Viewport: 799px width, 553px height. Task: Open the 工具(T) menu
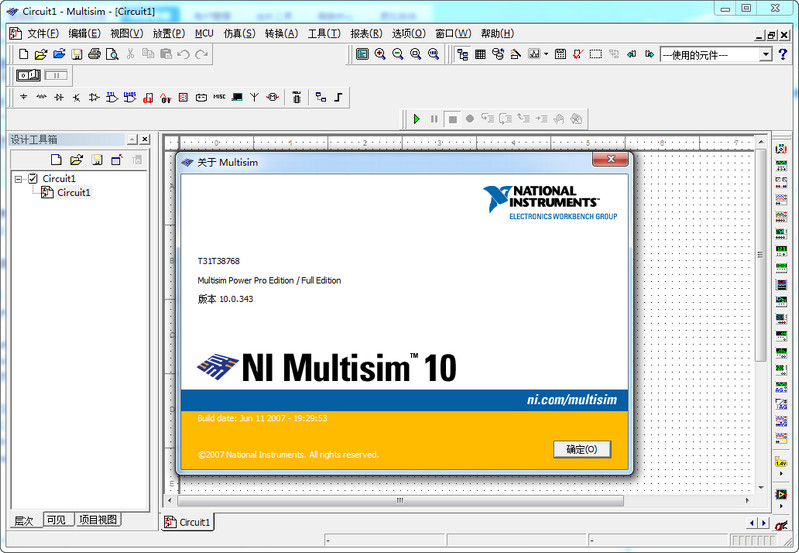pyautogui.click(x=324, y=34)
